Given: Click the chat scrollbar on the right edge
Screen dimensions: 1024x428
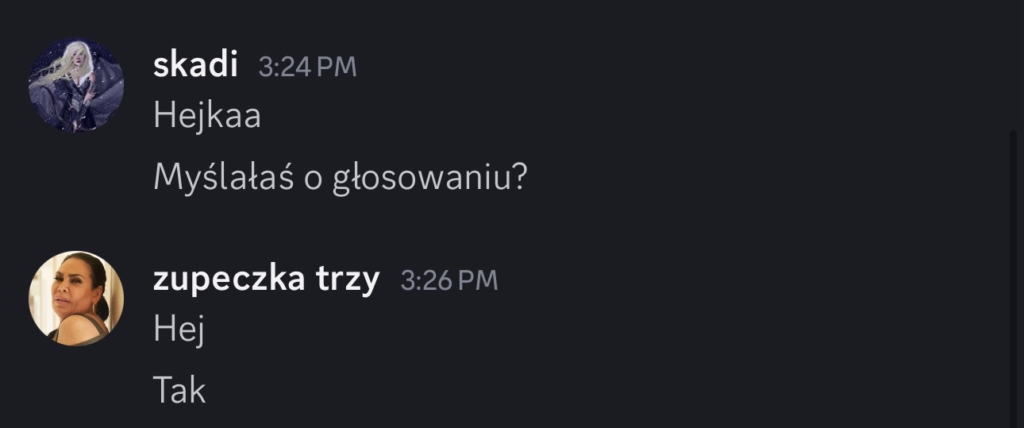Looking at the screenshot, I should point(1014,280).
